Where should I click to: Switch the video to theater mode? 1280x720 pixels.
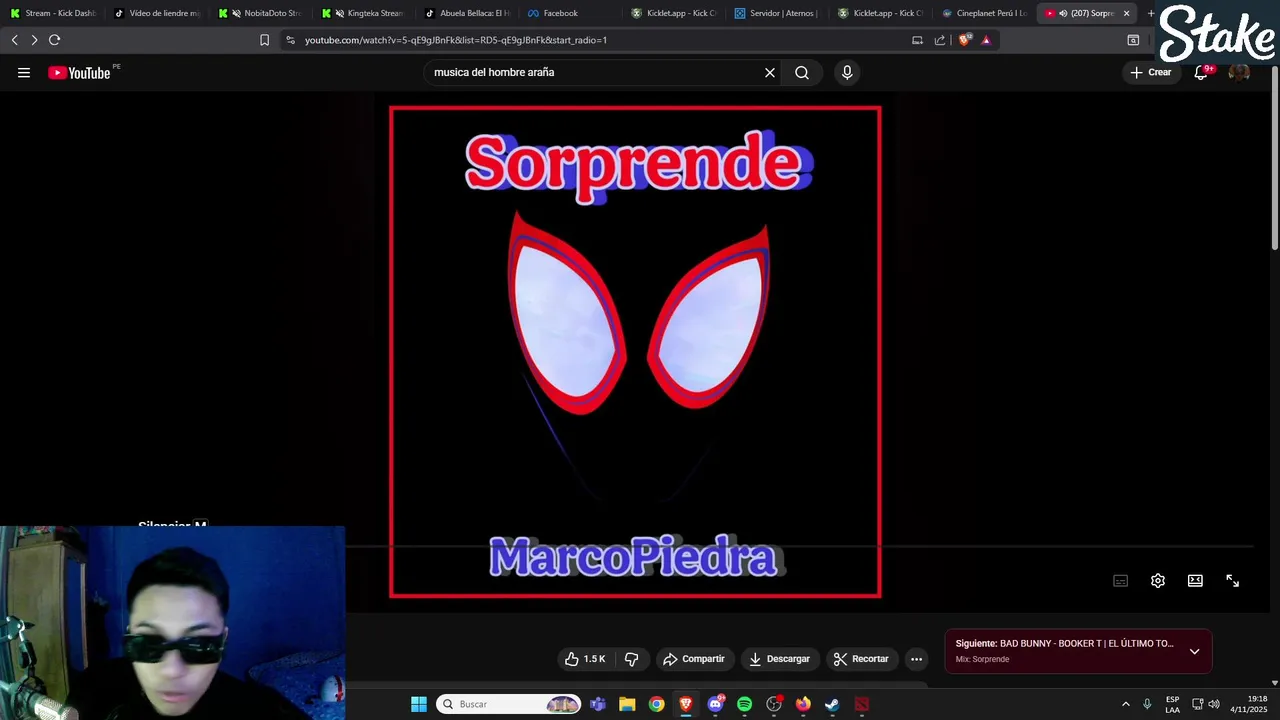(1195, 581)
